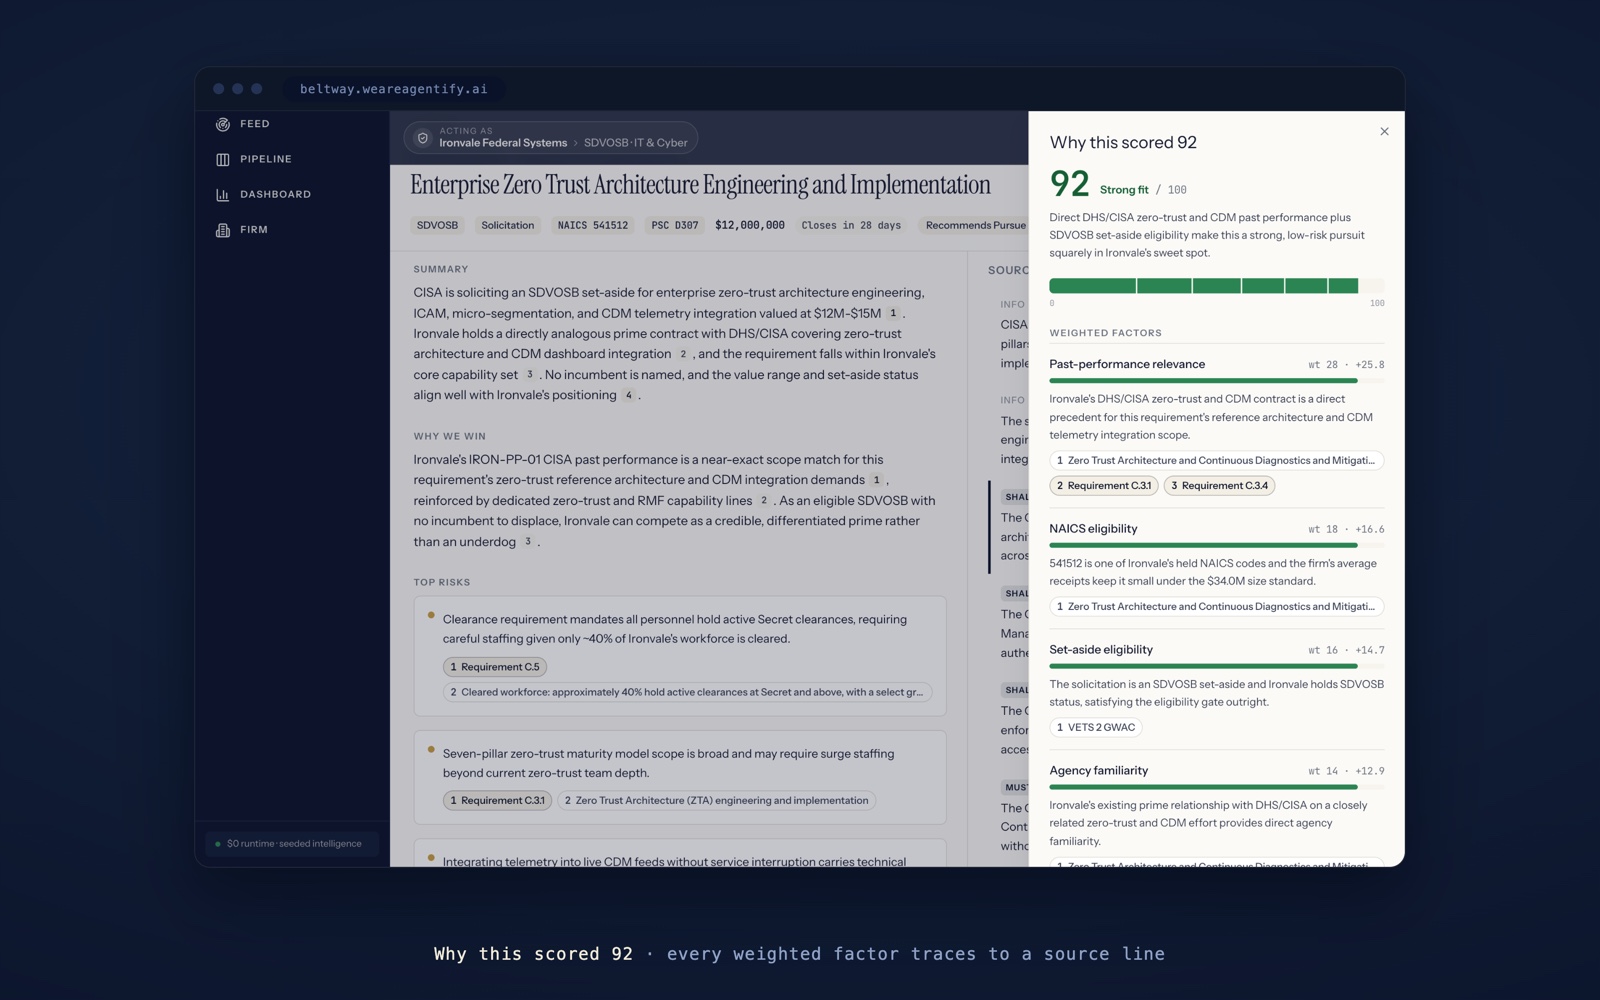Click the PSC D307 chip

(x=675, y=225)
